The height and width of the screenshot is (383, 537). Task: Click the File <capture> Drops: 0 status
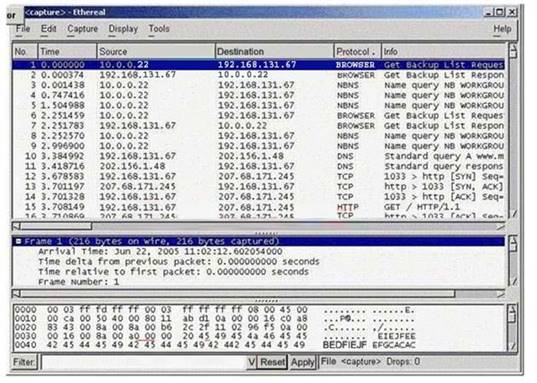tap(371, 362)
